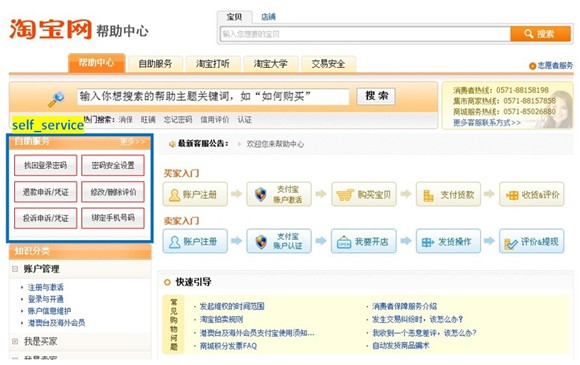This screenshot has height=365, width=580.
Task: Click the 退款申诉/凭证 button
Action: pos(45,192)
